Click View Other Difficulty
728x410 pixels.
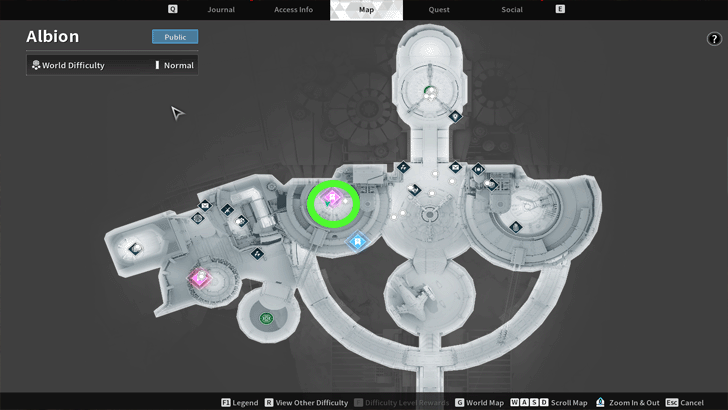306,402
